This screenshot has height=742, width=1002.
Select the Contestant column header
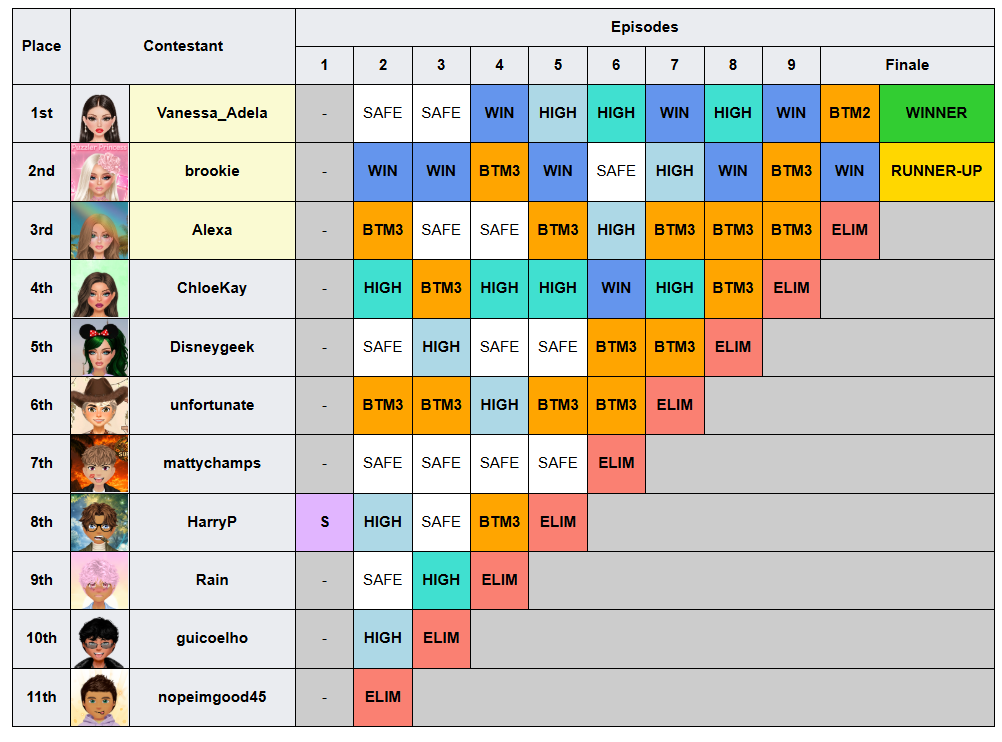(183, 46)
